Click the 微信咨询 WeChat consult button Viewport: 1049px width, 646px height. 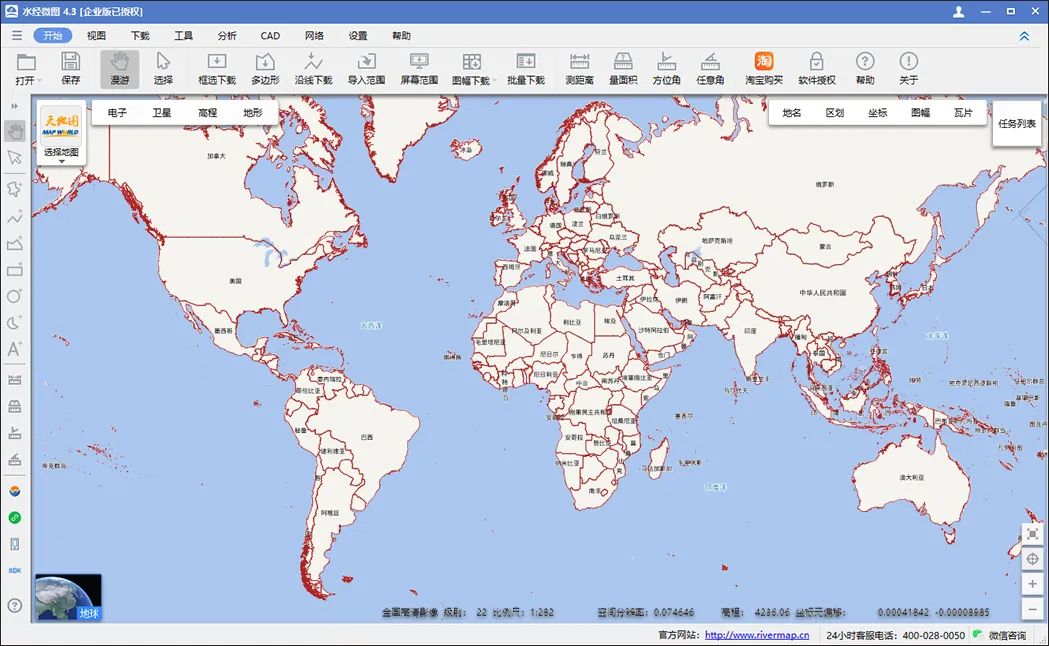(x=1001, y=635)
